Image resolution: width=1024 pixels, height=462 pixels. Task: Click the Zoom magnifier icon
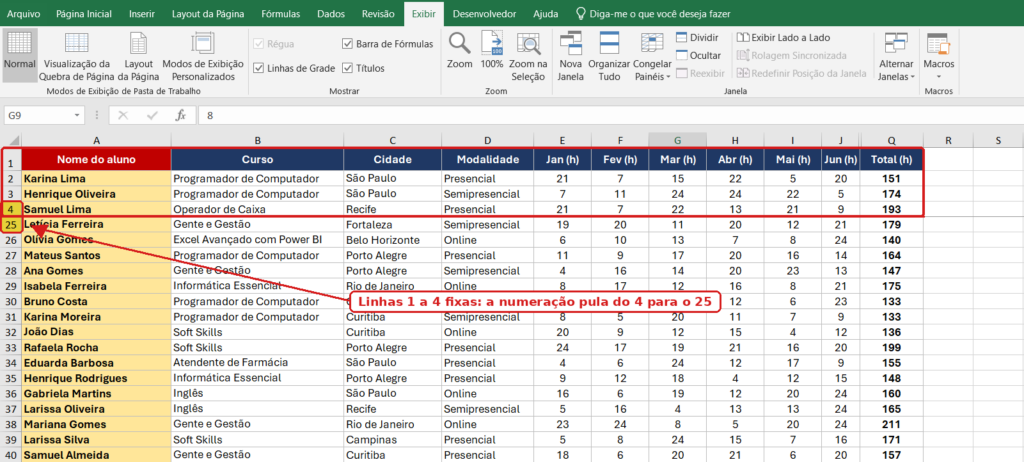click(460, 43)
